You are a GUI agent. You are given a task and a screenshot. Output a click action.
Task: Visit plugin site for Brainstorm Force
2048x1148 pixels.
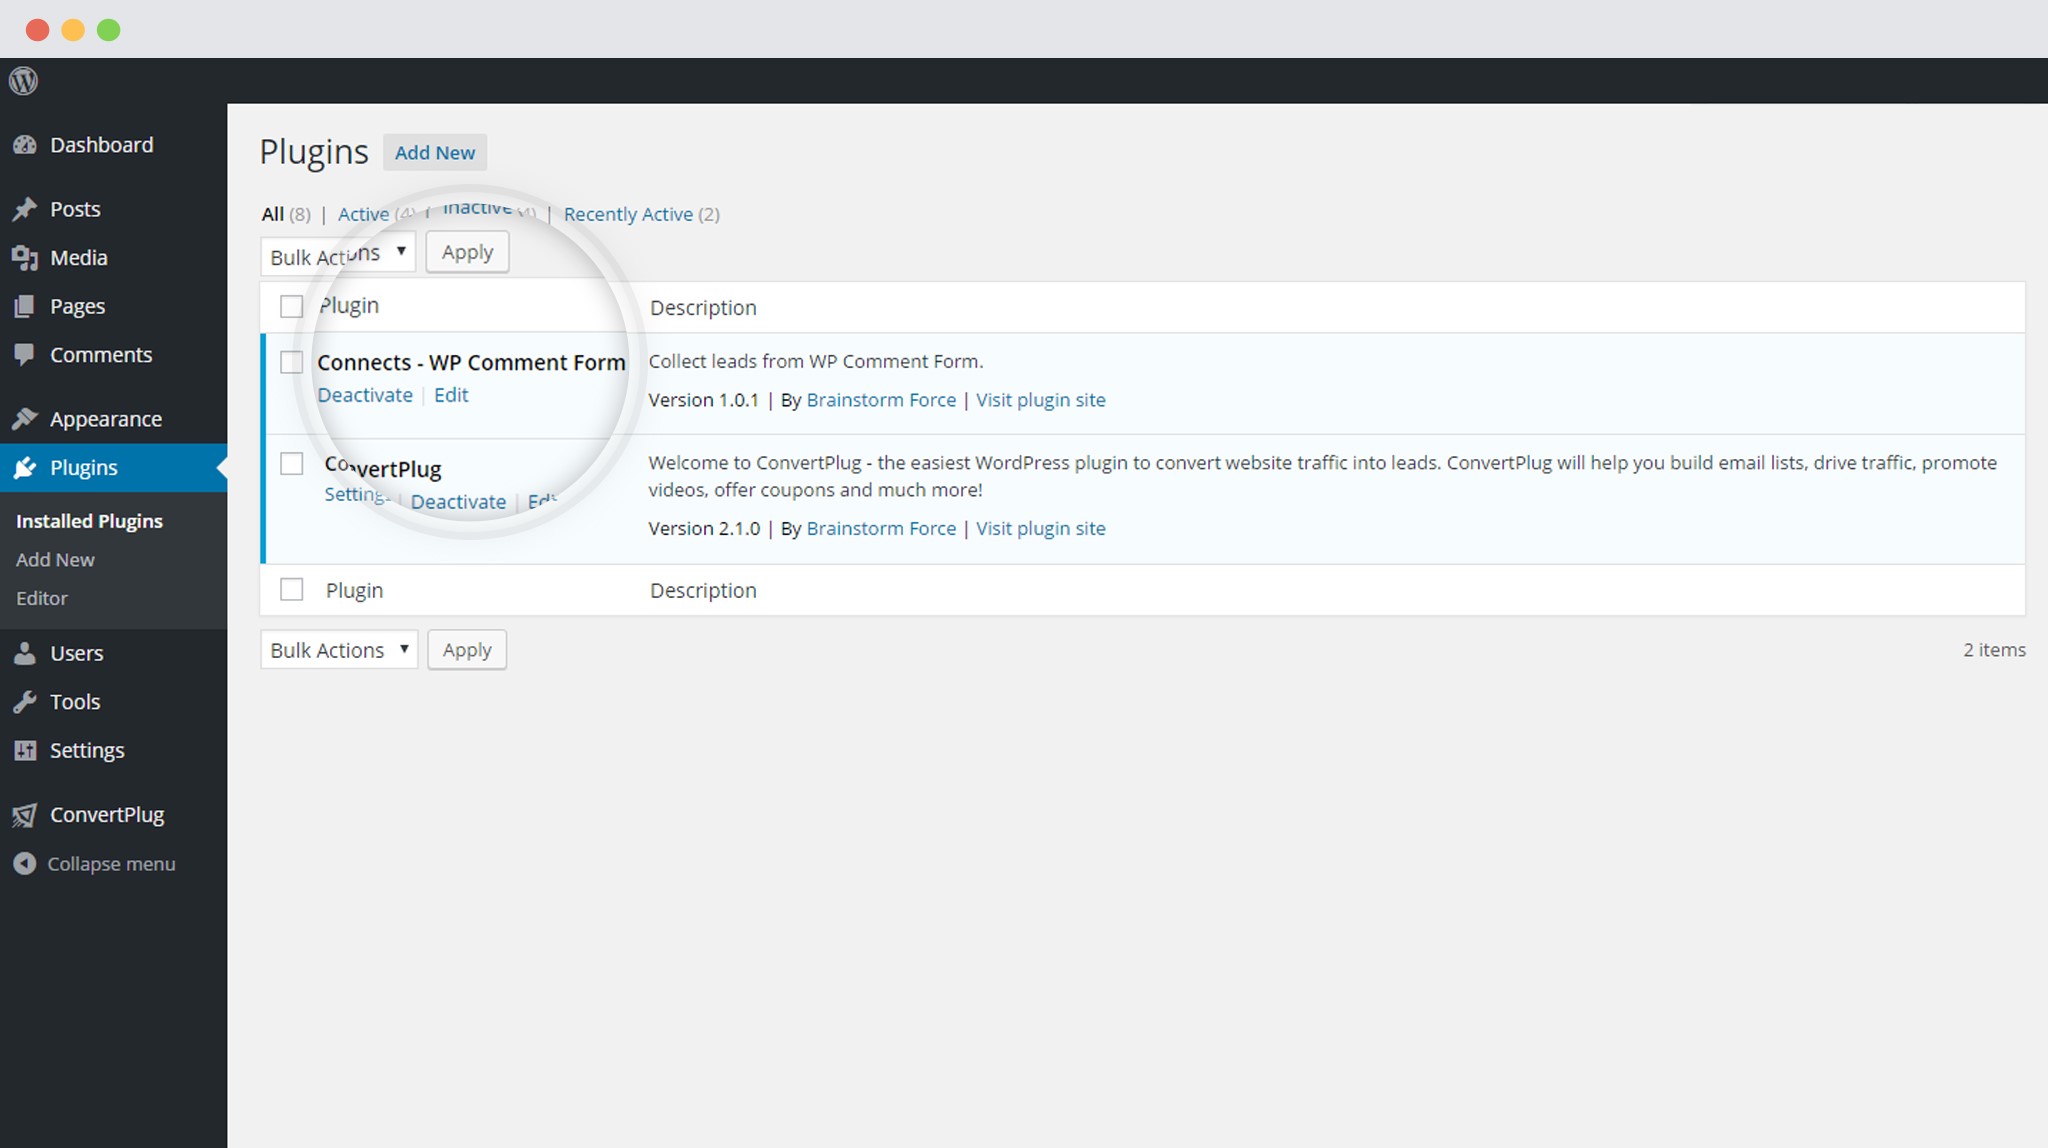pyautogui.click(x=1041, y=400)
